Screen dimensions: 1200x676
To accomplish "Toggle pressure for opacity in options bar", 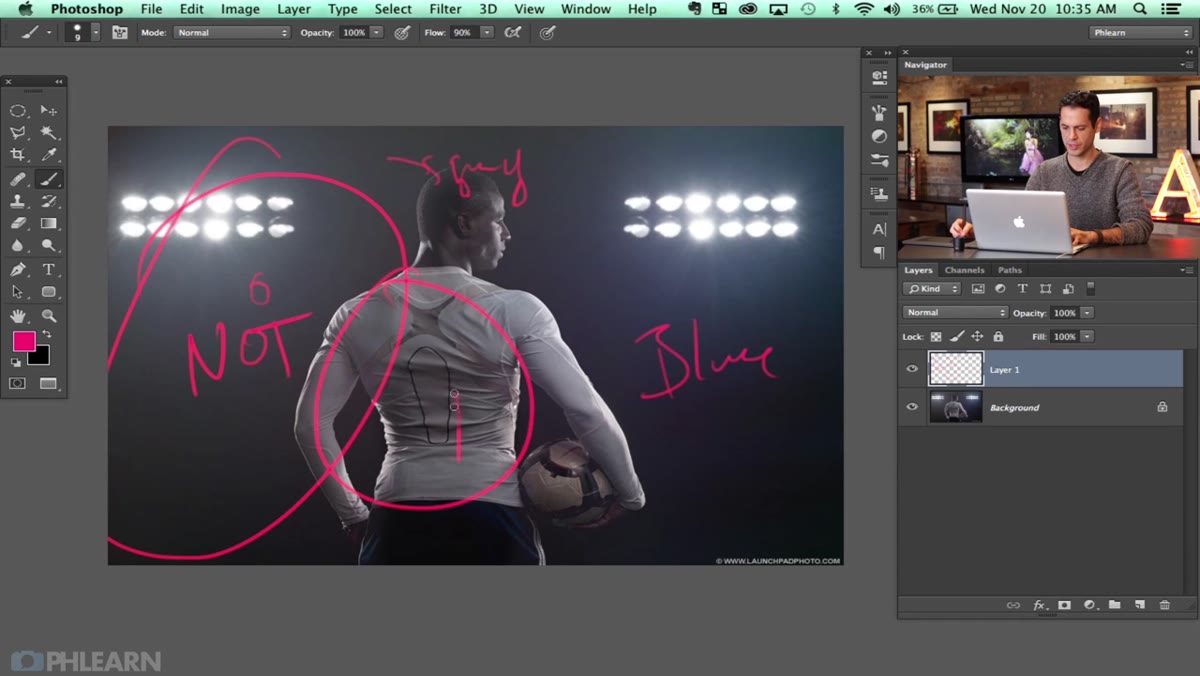I will coord(402,32).
